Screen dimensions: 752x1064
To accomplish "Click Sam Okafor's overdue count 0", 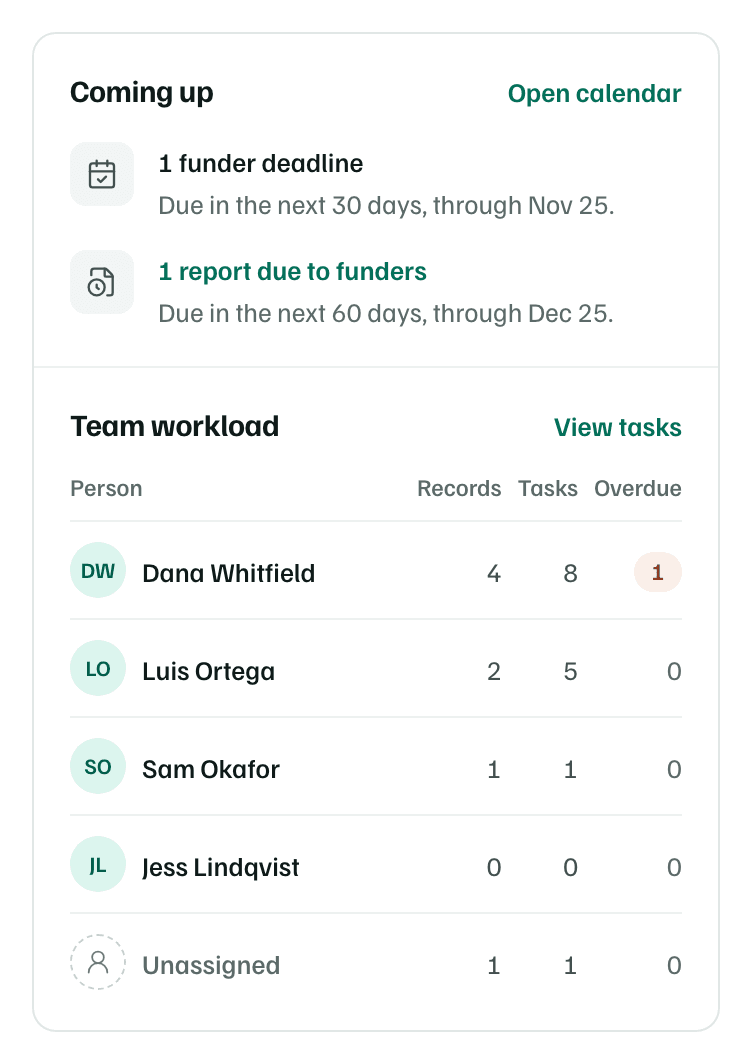I will (674, 770).
